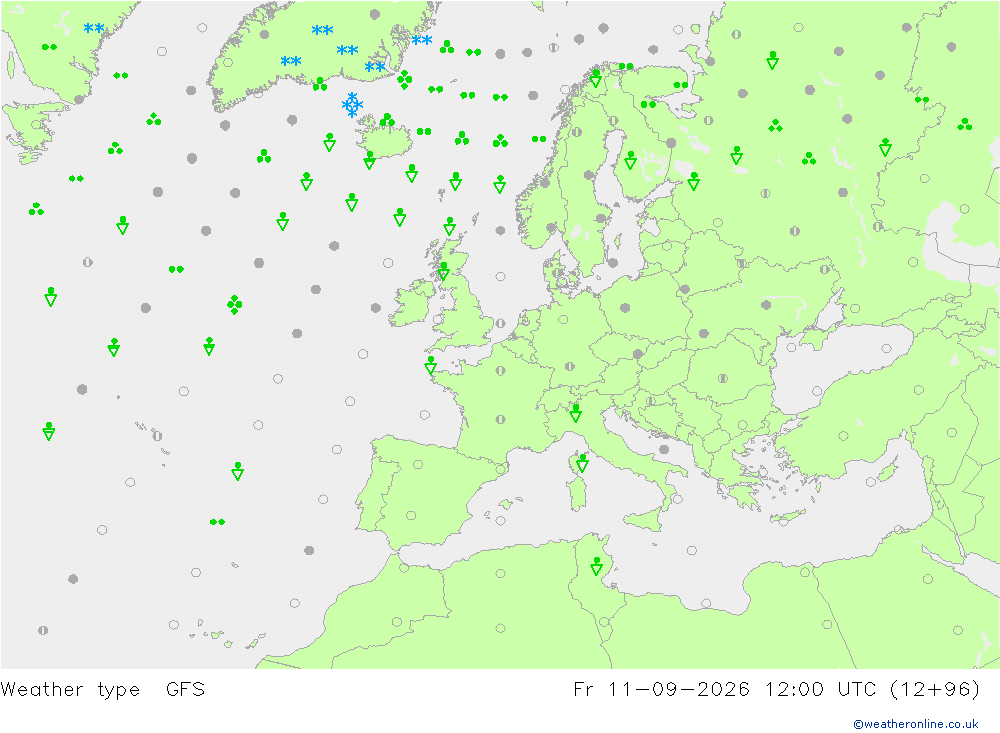This screenshot has height=733, width=1000.
Task: Click the shower symbol over Tunisia
Action: (596, 566)
